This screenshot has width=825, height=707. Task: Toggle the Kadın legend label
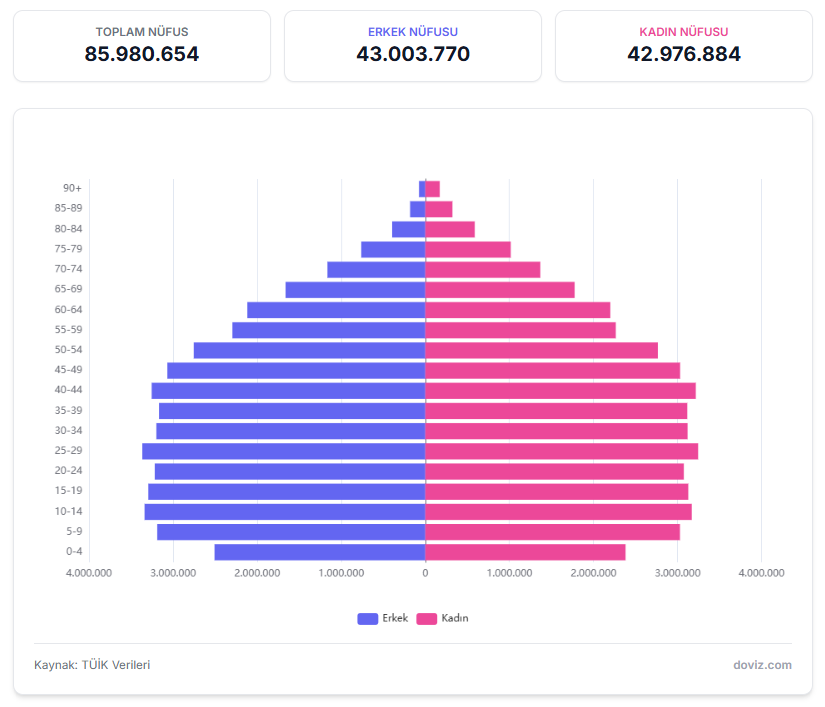tap(455, 618)
